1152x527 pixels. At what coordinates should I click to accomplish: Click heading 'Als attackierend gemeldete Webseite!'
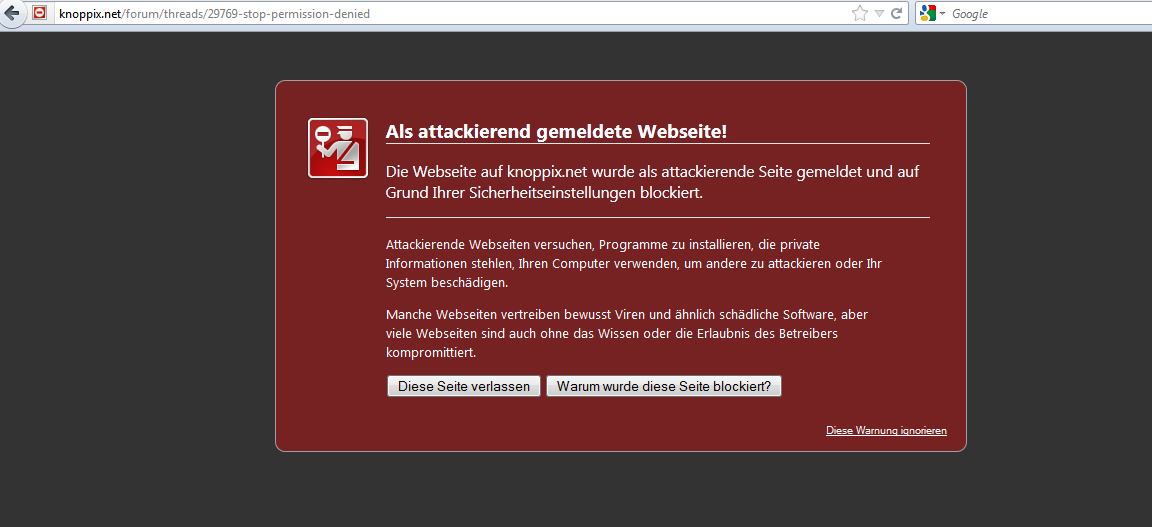[x=556, y=132]
